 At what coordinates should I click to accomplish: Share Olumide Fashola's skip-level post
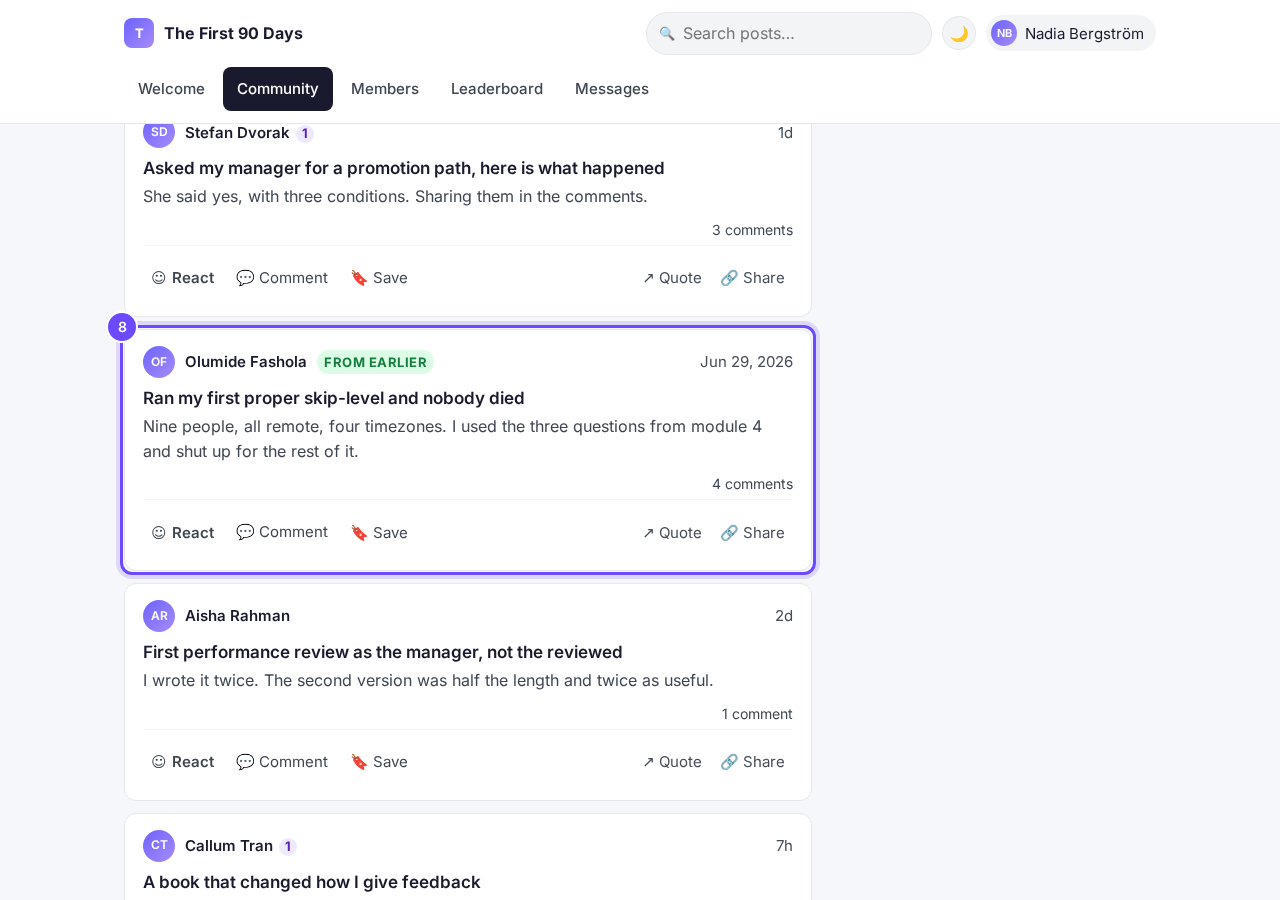(x=752, y=533)
